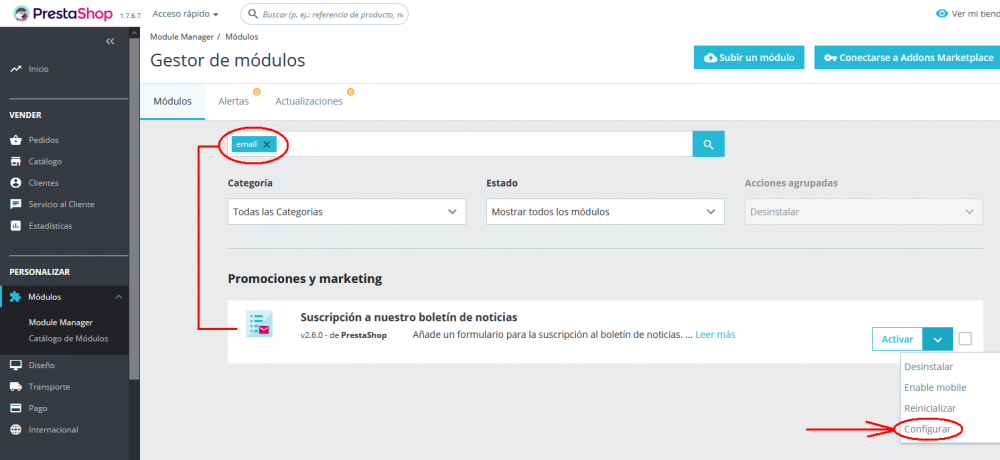Click the Promociones y marketing heading
The image size is (1000, 460).
pyautogui.click(x=305, y=279)
